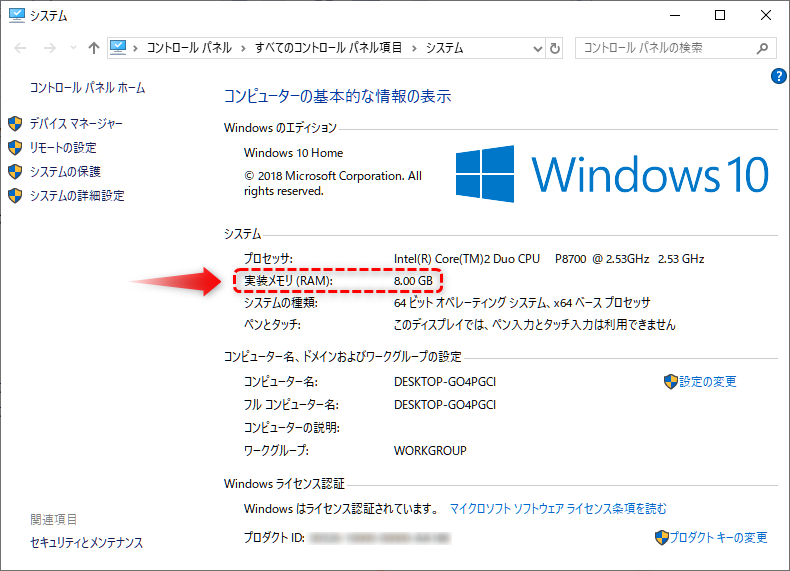Expand chevron after すべてのコントロール パネル項目
The height and width of the screenshot is (571, 790).
[414, 48]
